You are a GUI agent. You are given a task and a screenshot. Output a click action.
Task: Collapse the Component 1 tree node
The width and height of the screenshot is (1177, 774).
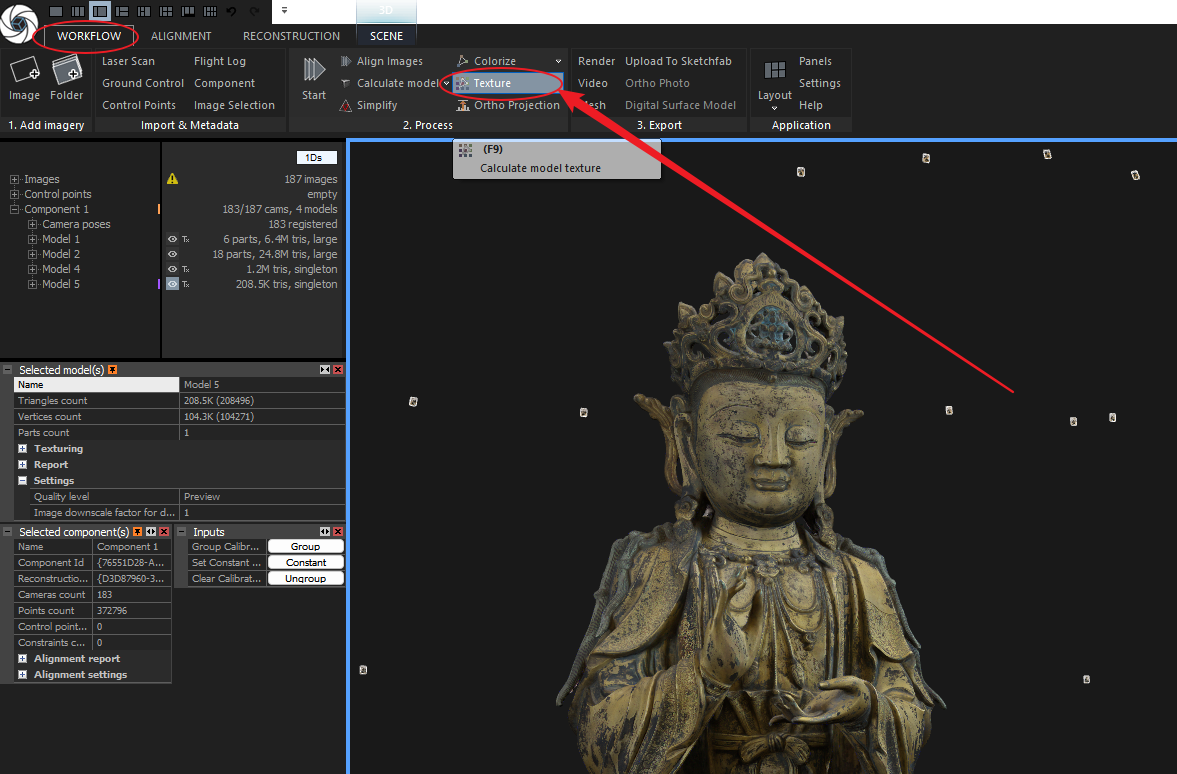15,209
